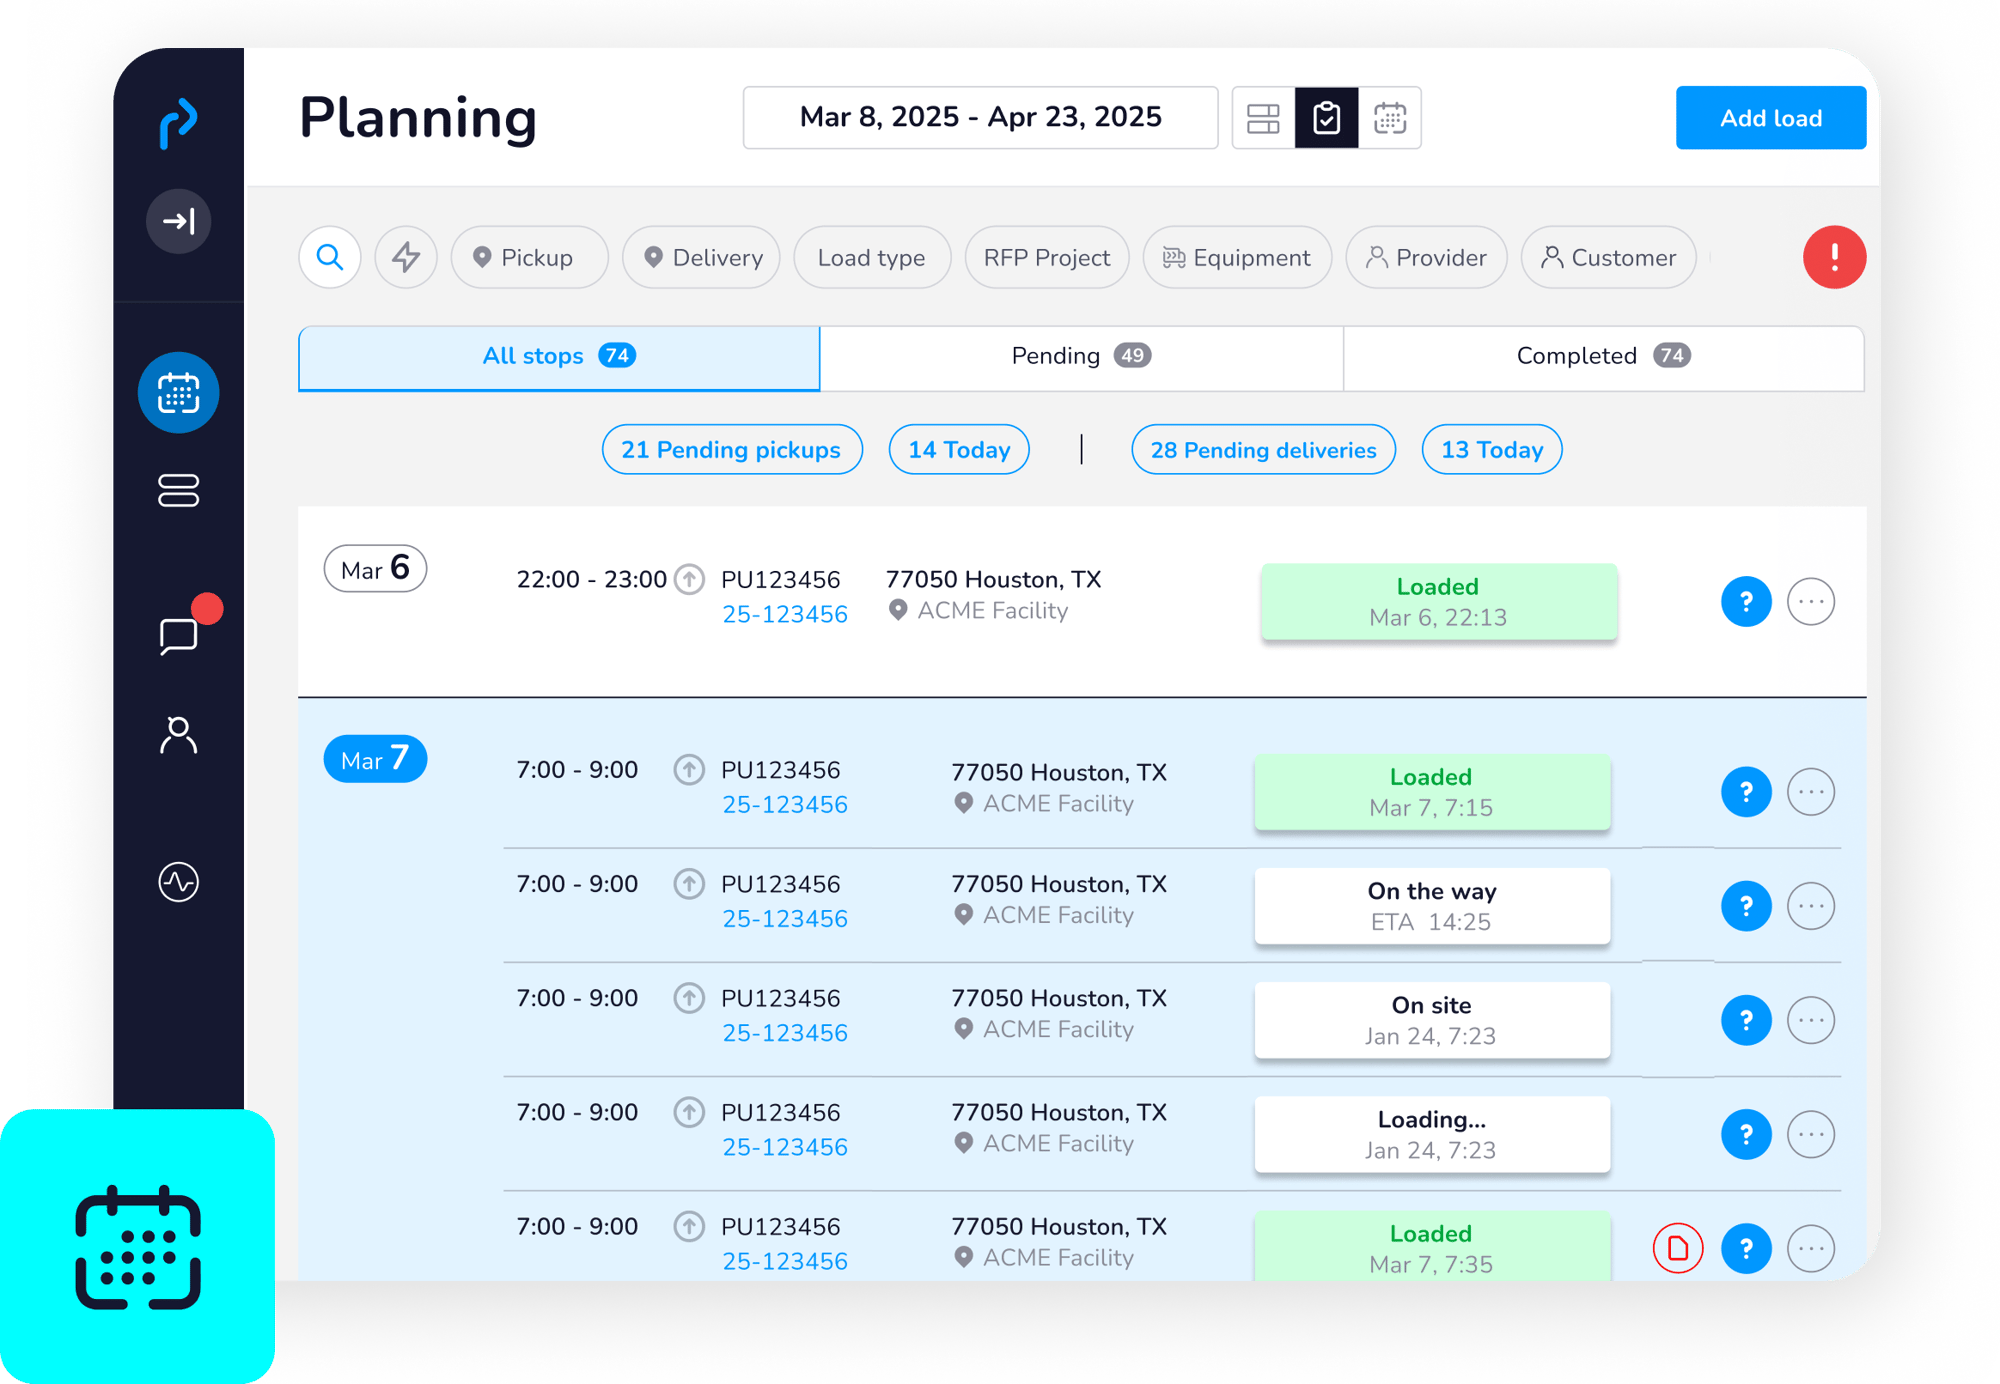The width and height of the screenshot is (2000, 1384).
Task: Click the Add load button
Action: [x=1770, y=118]
